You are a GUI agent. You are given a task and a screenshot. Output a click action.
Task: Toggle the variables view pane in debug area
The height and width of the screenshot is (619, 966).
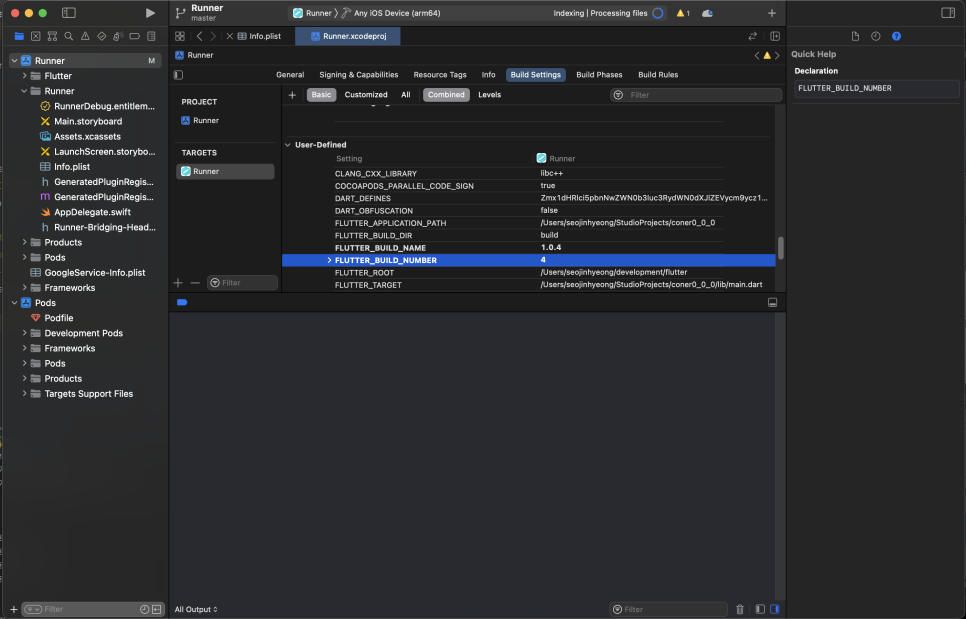coord(760,609)
